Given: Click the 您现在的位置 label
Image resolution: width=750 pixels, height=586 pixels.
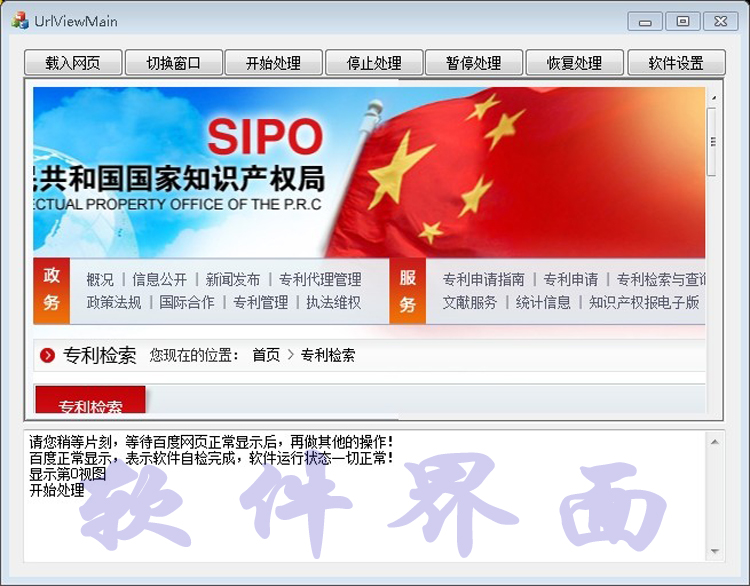Looking at the screenshot, I should click(x=194, y=355).
